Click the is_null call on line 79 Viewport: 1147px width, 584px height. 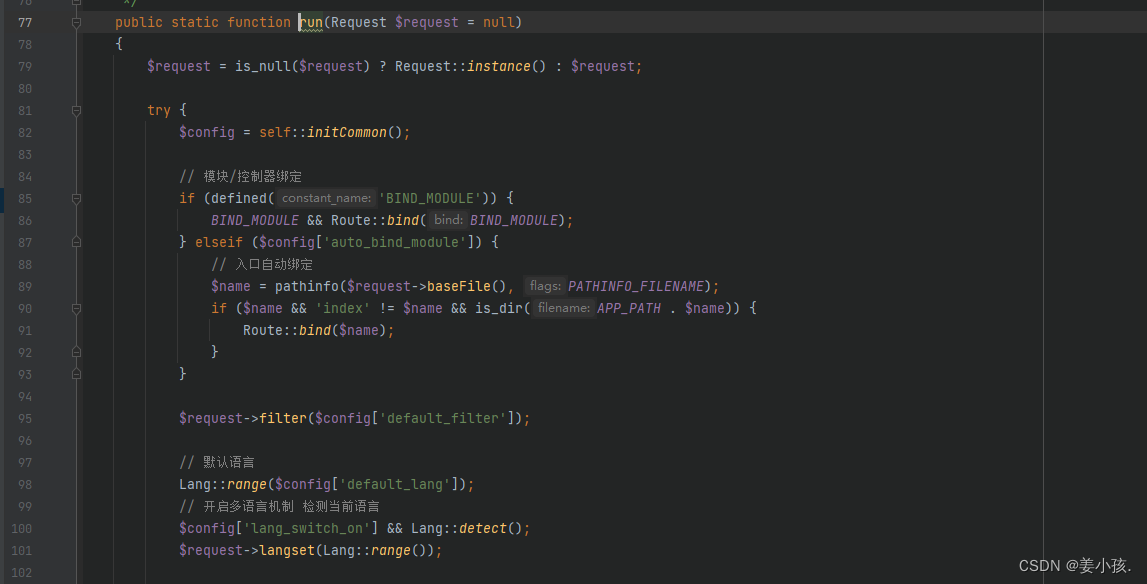[263, 67]
